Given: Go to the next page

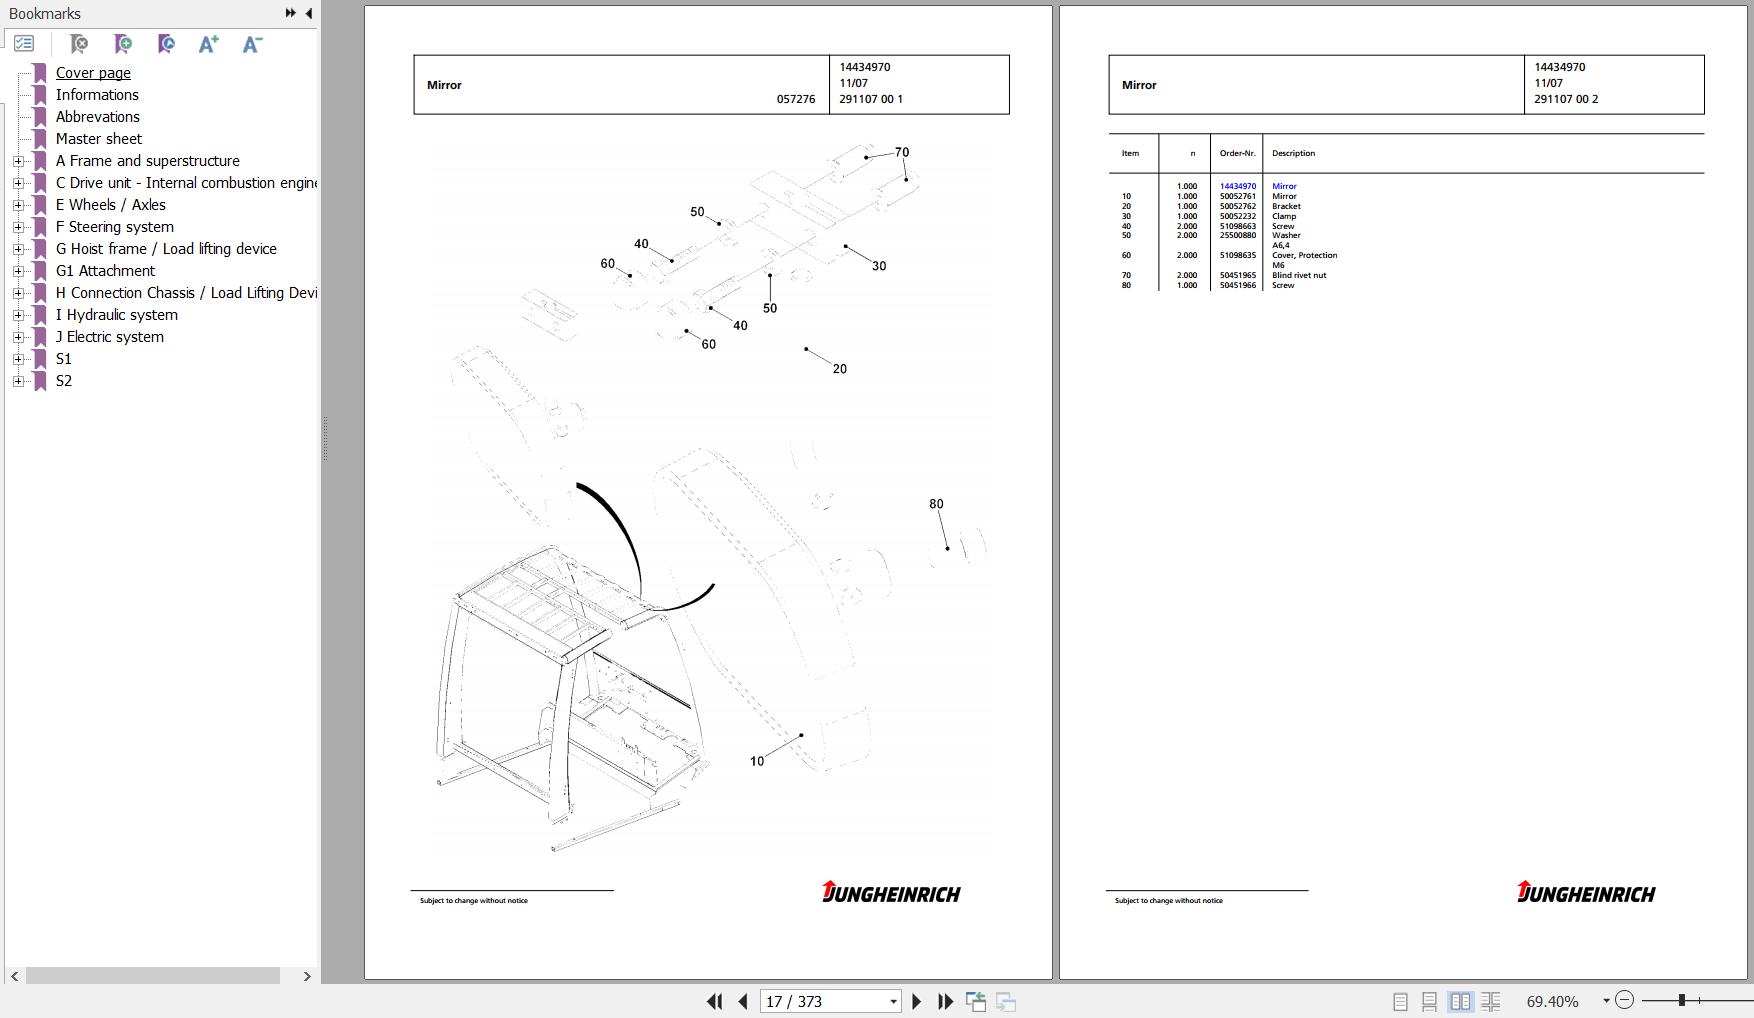Looking at the screenshot, I should click(916, 1001).
